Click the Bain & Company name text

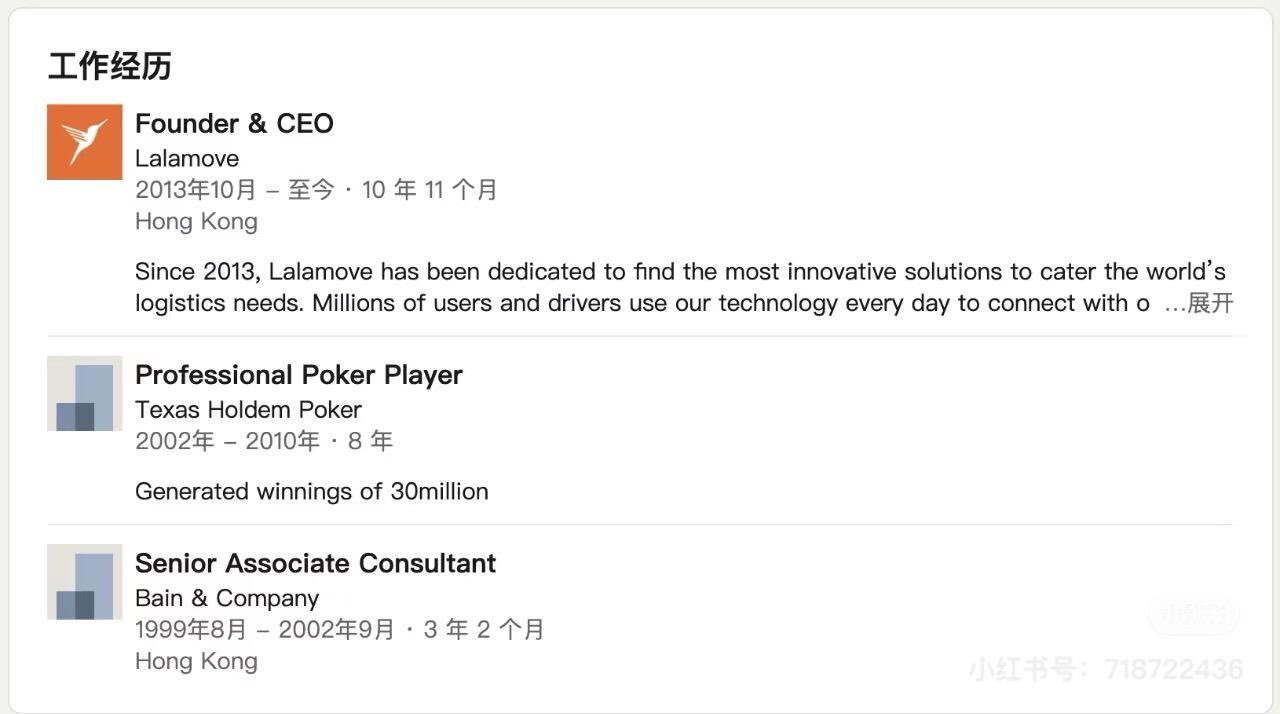pyautogui.click(x=227, y=598)
